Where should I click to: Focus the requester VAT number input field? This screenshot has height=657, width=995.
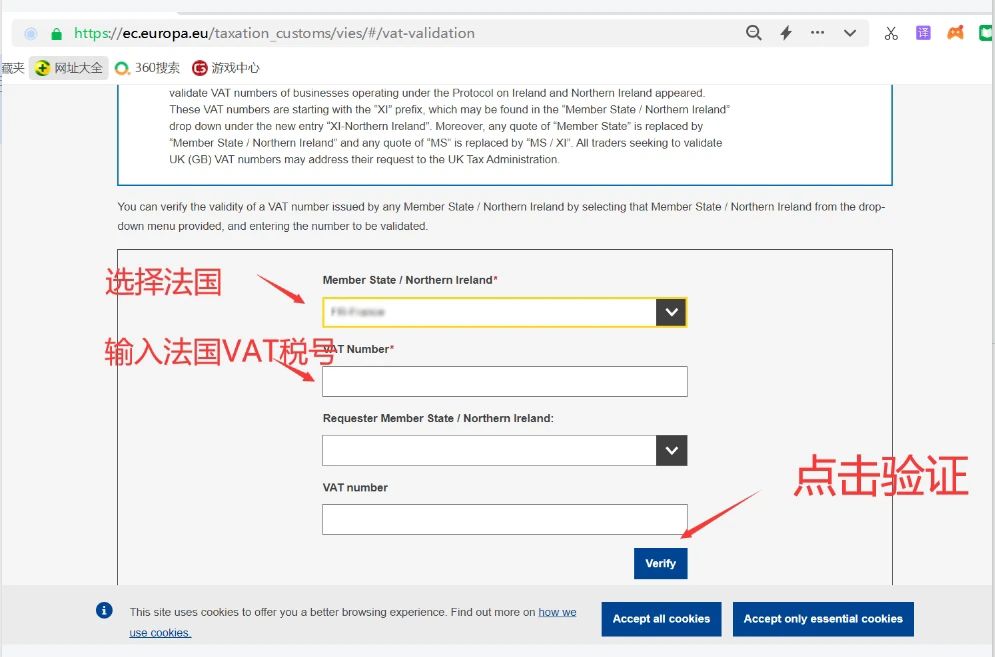coord(504,520)
